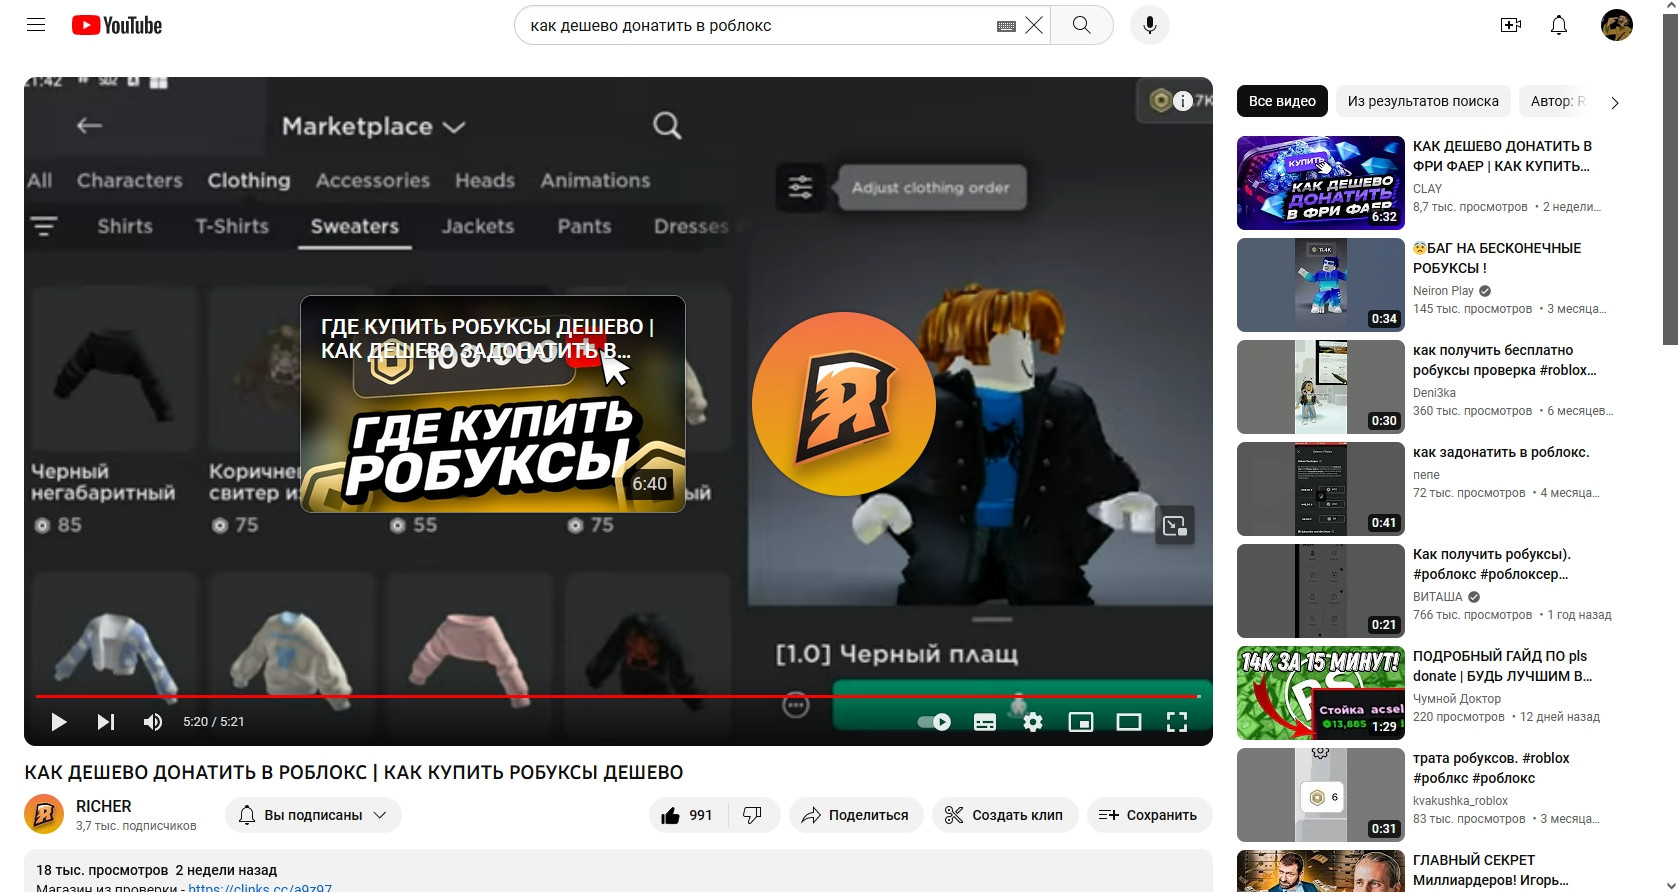This screenshot has height=892, width=1678.
Task: Seek on the red video progress bar
Action: click(618, 695)
